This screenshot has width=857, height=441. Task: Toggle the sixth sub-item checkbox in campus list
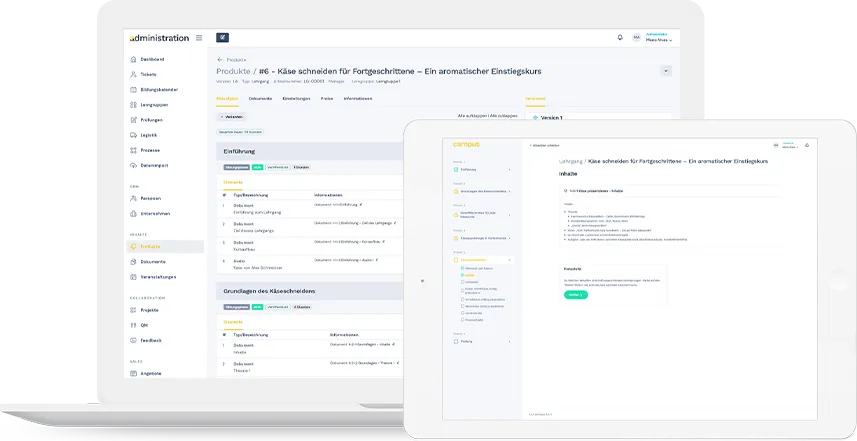pyautogui.click(x=462, y=307)
